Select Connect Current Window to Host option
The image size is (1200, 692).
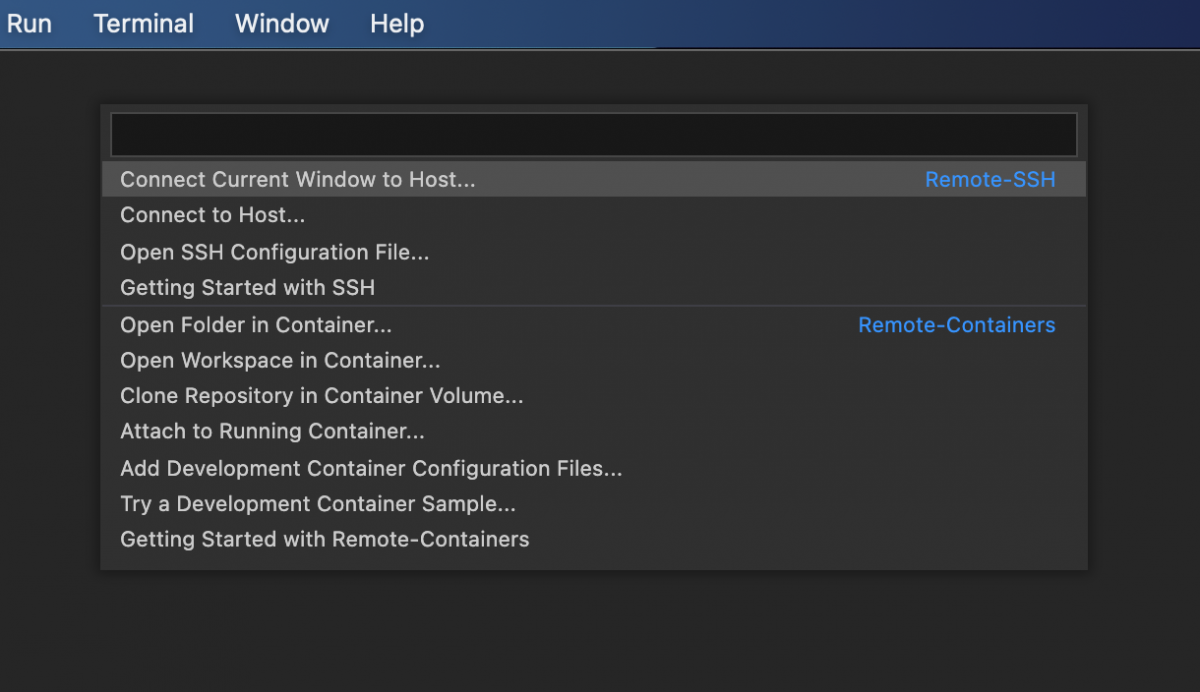pyautogui.click(x=296, y=179)
